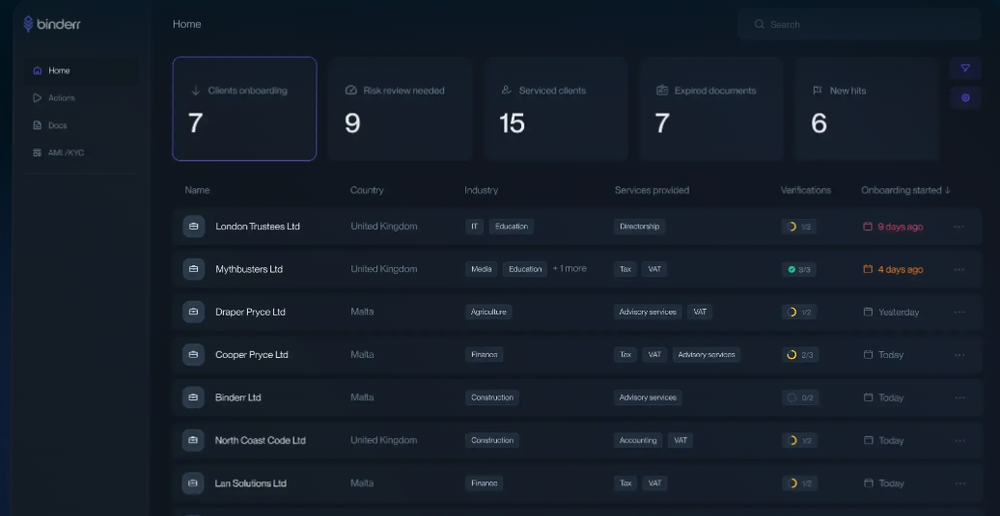Viewport: 1000px width, 516px height.
Task: Open Mythbusters Ltd client name
Action: [x=249, y=269]
